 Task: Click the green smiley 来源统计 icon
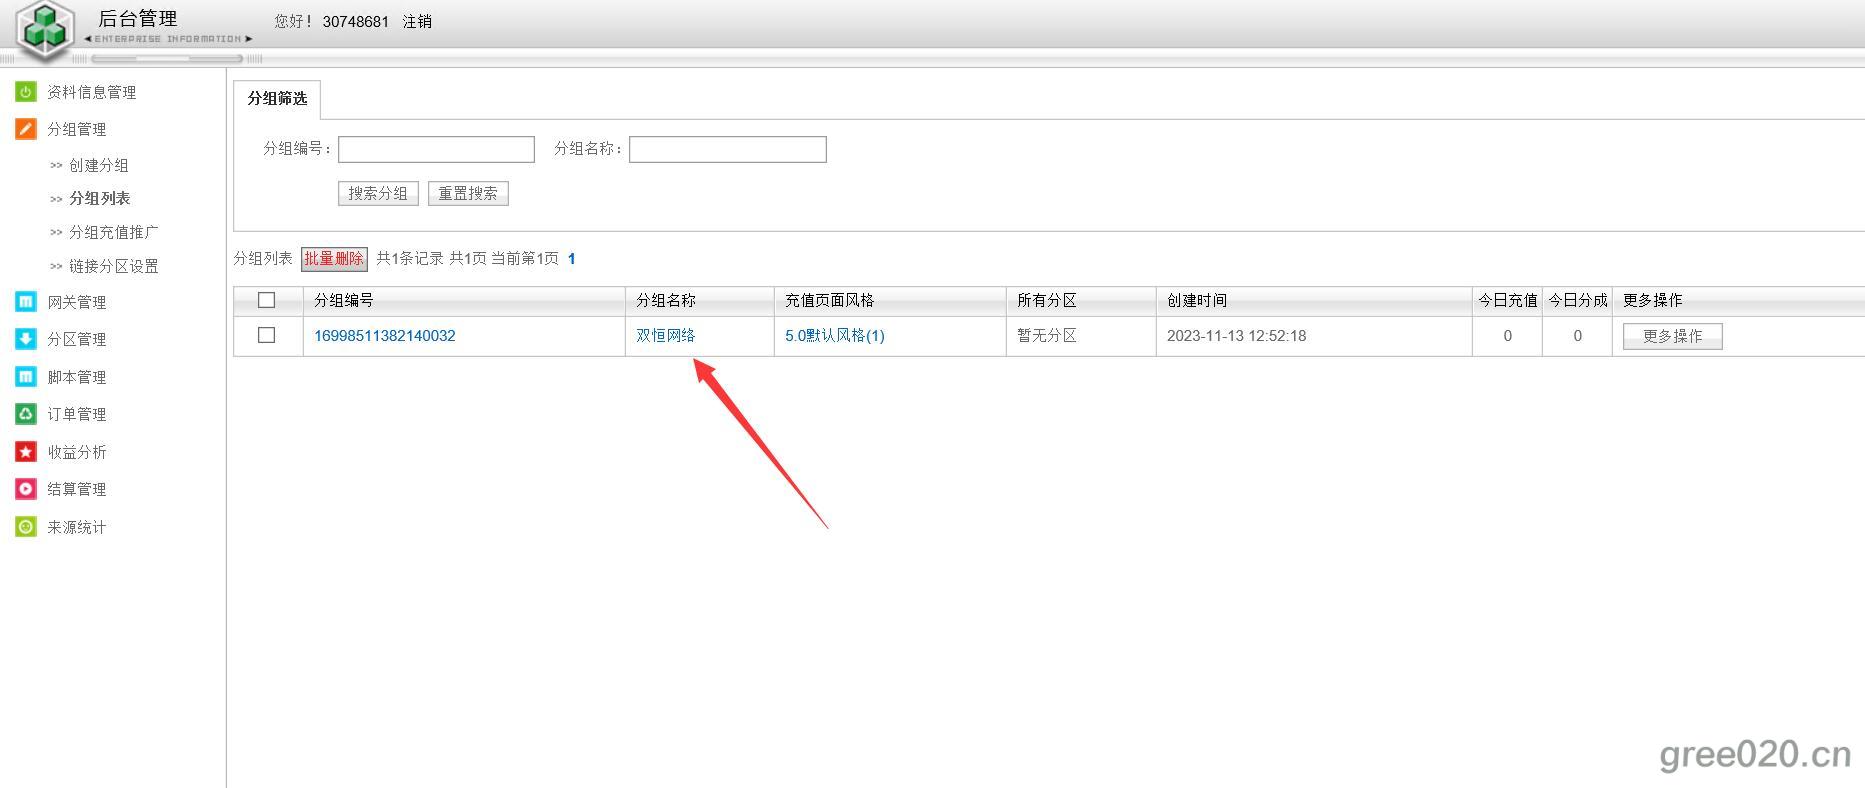pos(26,527)
